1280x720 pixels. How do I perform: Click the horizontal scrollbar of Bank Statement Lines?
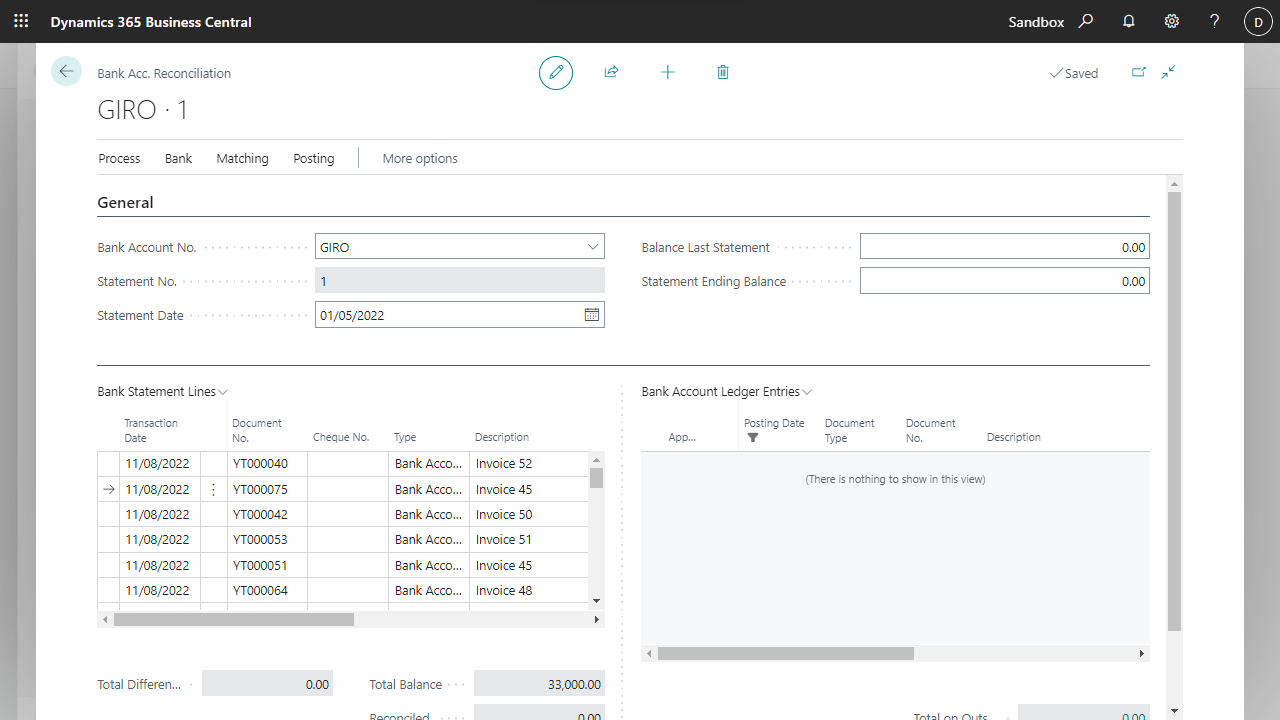pos(234,620)
